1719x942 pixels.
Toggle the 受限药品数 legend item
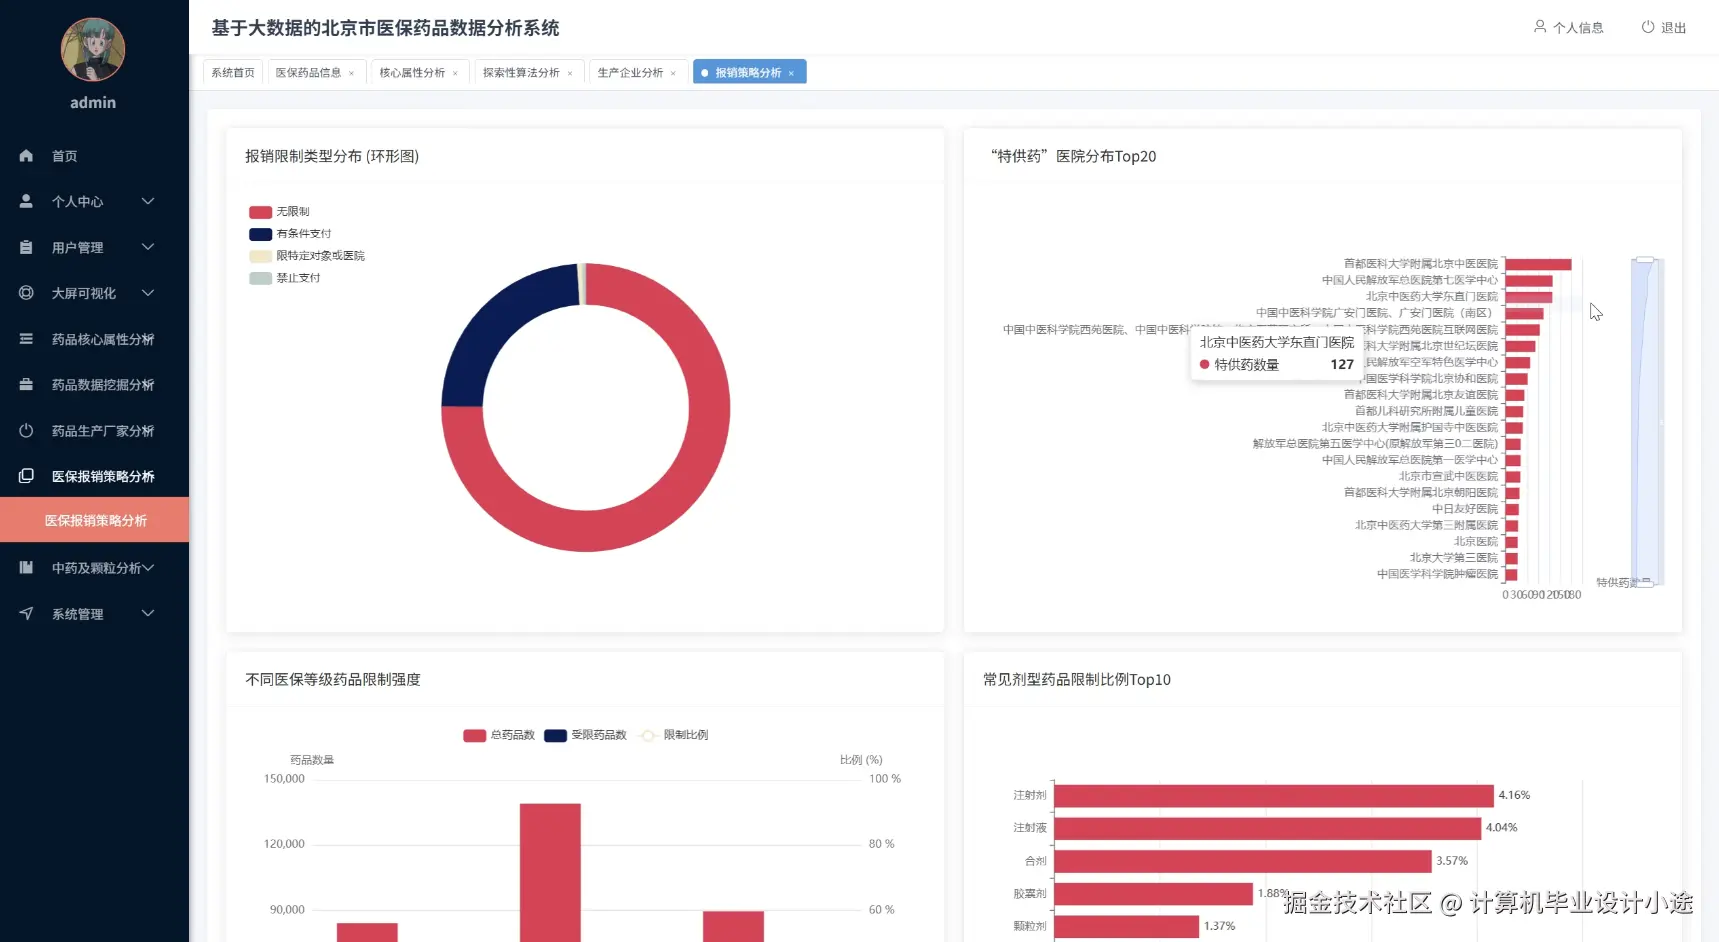586,735
